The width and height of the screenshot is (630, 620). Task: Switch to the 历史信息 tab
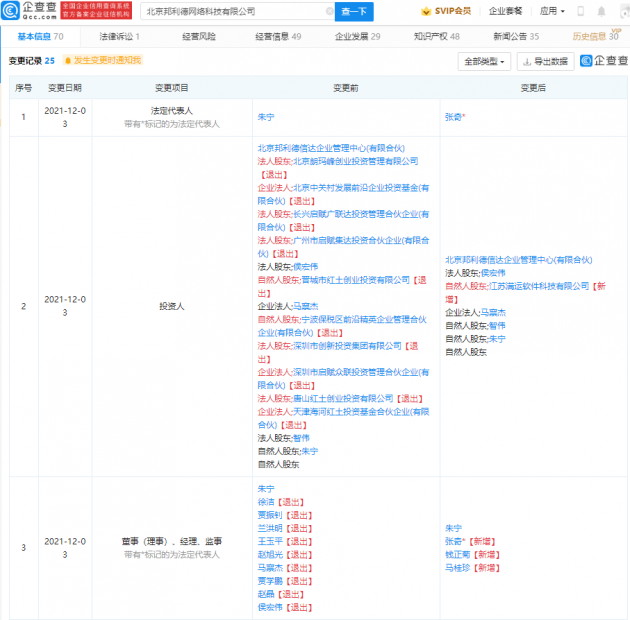point(595,37)
